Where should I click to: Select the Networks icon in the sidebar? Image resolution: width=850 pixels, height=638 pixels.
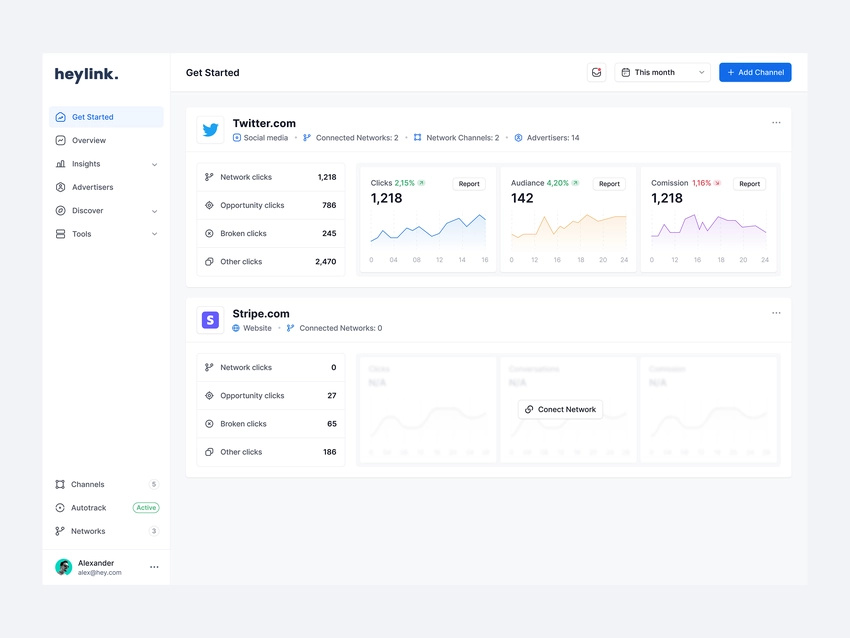(x=62, y=531)
